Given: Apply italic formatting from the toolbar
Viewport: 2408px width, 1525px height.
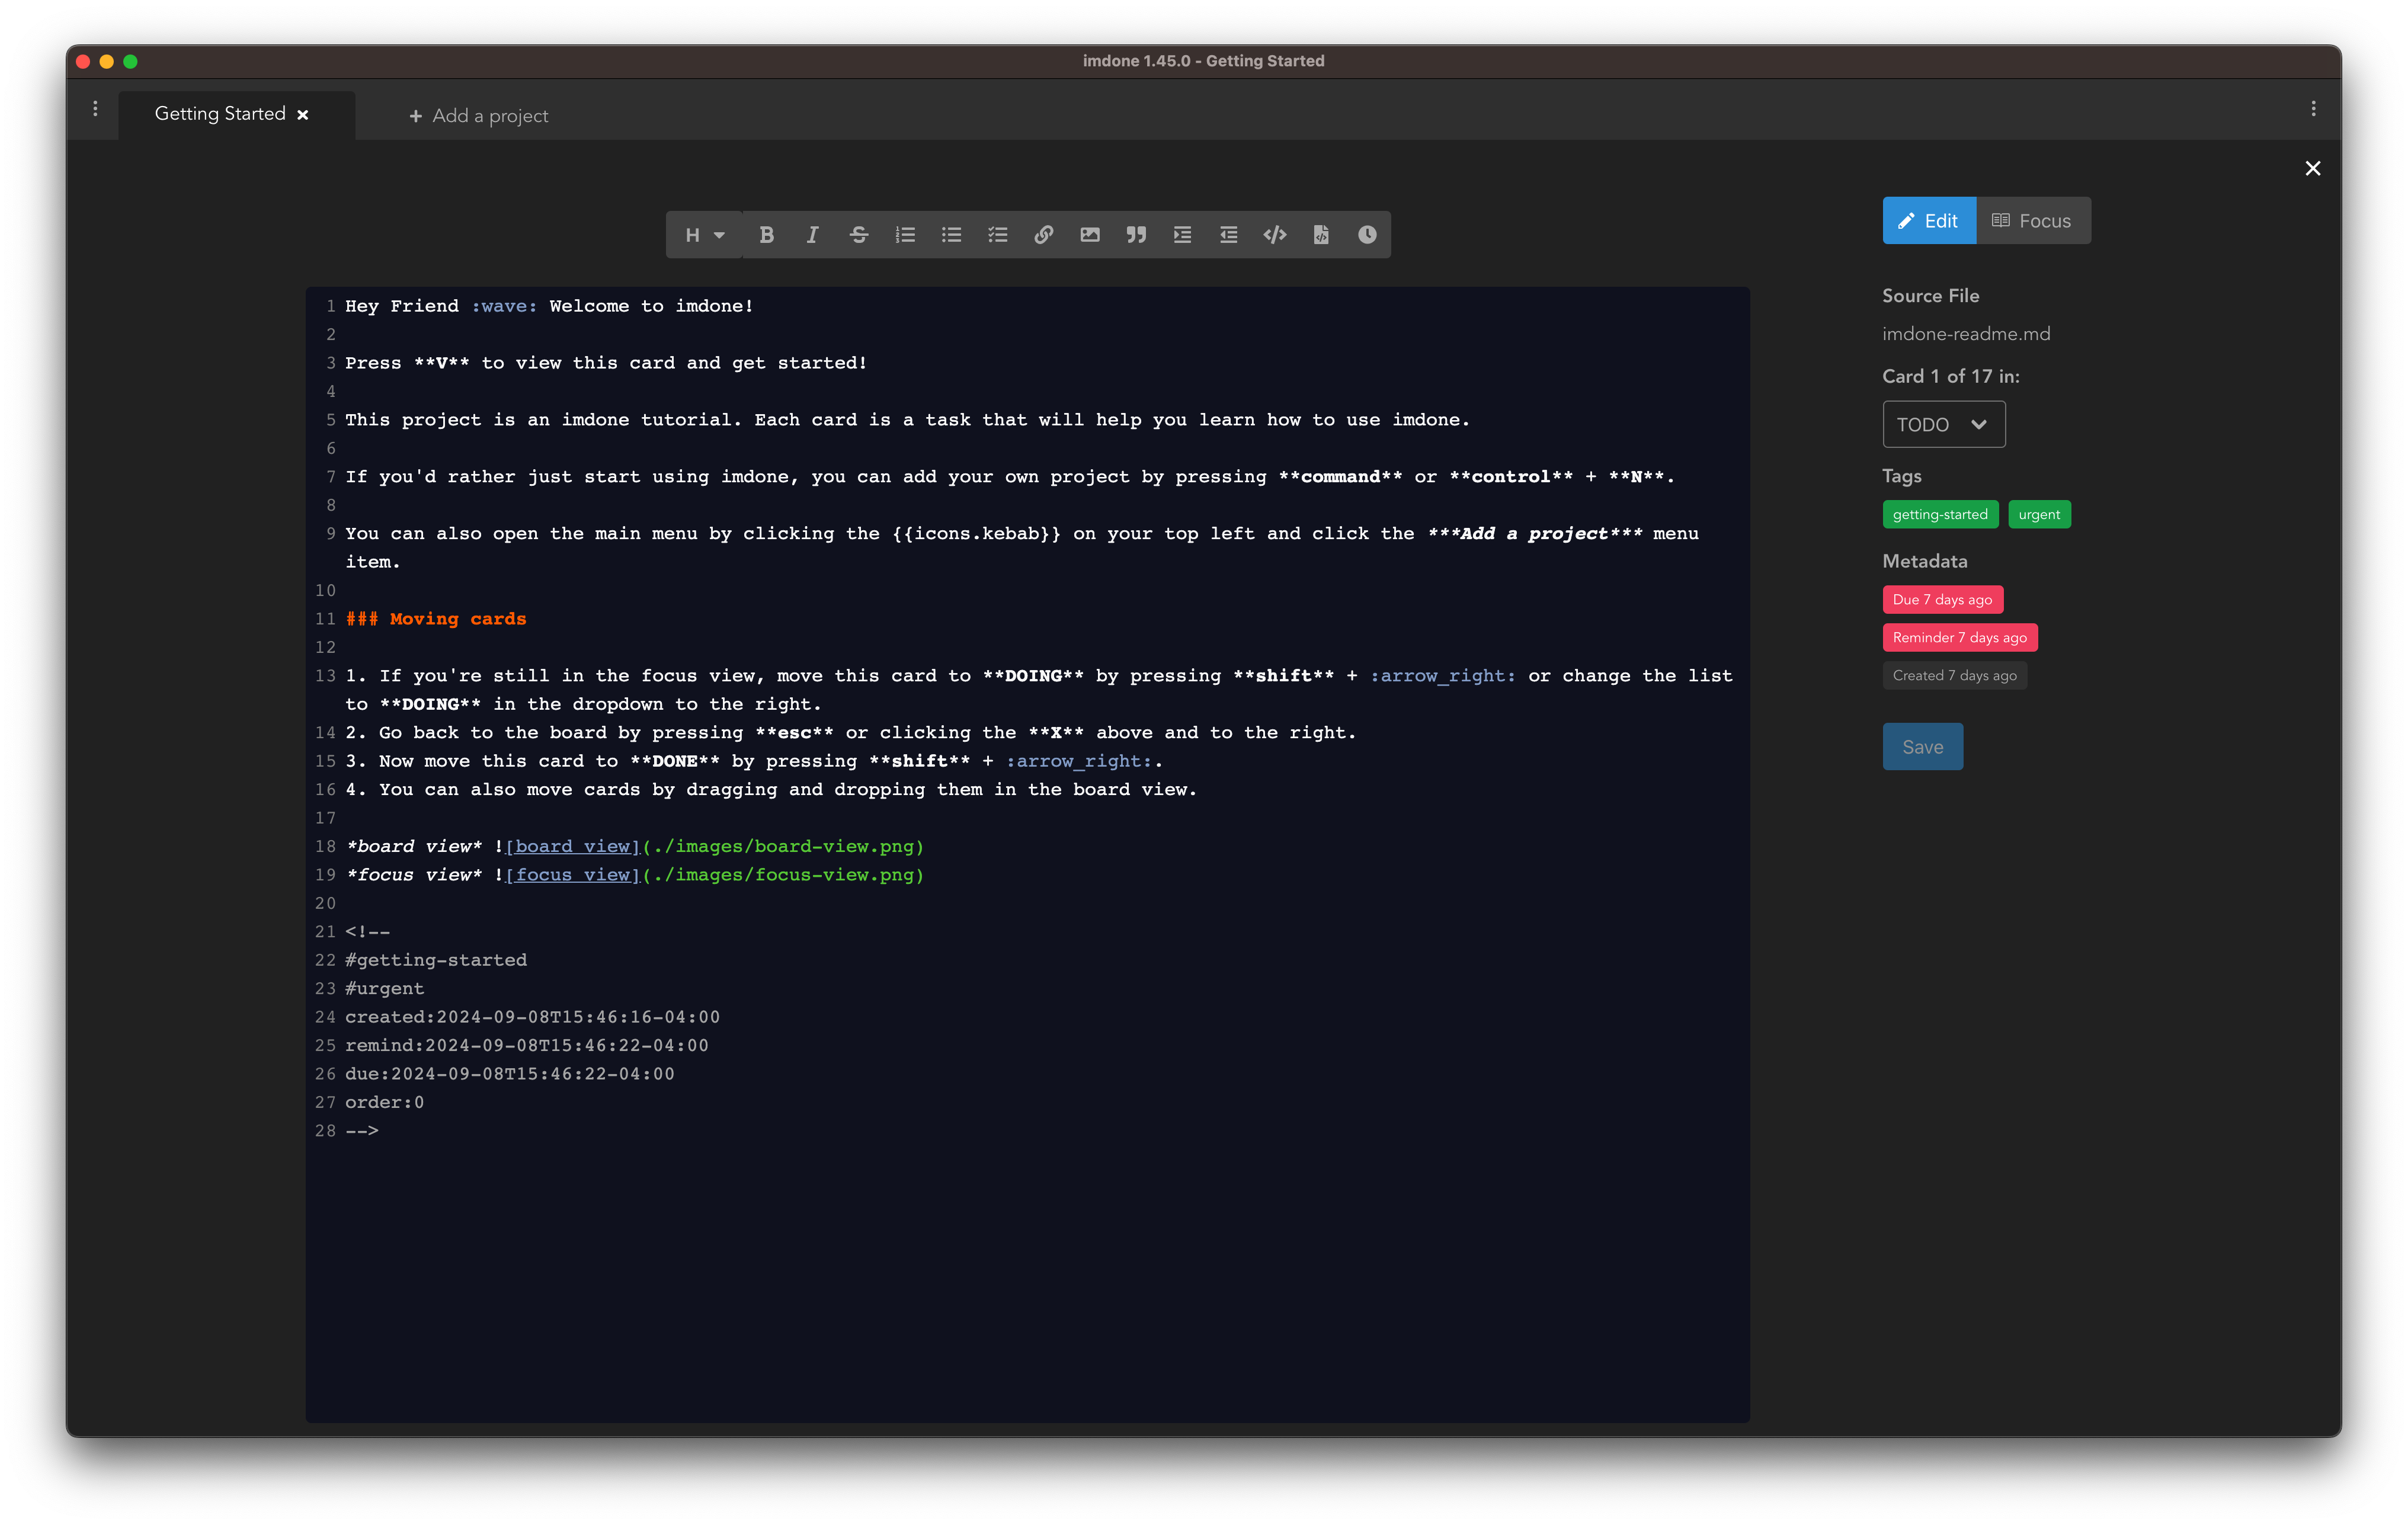Looking at the screenshot, I should [x=812, y=235].
